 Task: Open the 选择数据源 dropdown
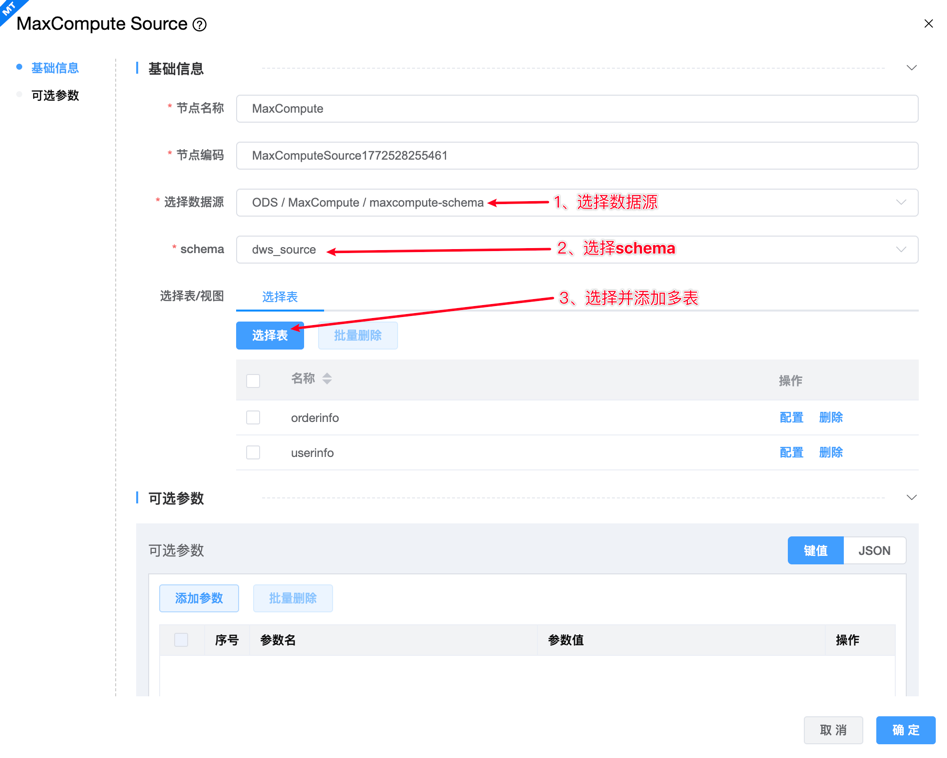(577, 202)
